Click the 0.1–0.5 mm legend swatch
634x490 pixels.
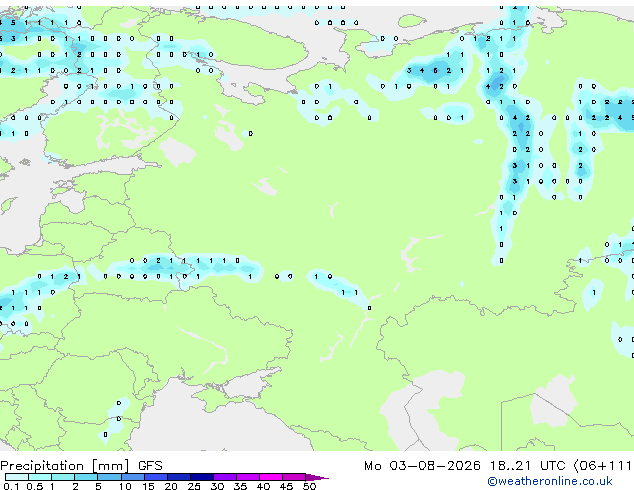[17, 477]
